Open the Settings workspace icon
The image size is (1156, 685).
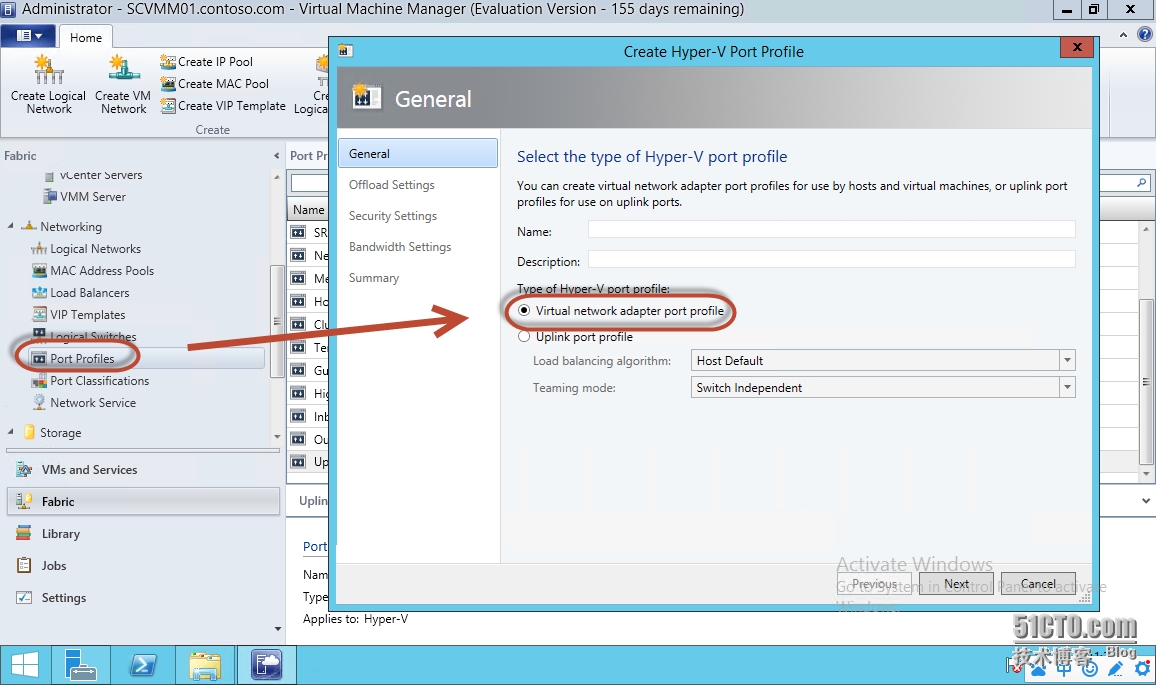coord(24,597)
